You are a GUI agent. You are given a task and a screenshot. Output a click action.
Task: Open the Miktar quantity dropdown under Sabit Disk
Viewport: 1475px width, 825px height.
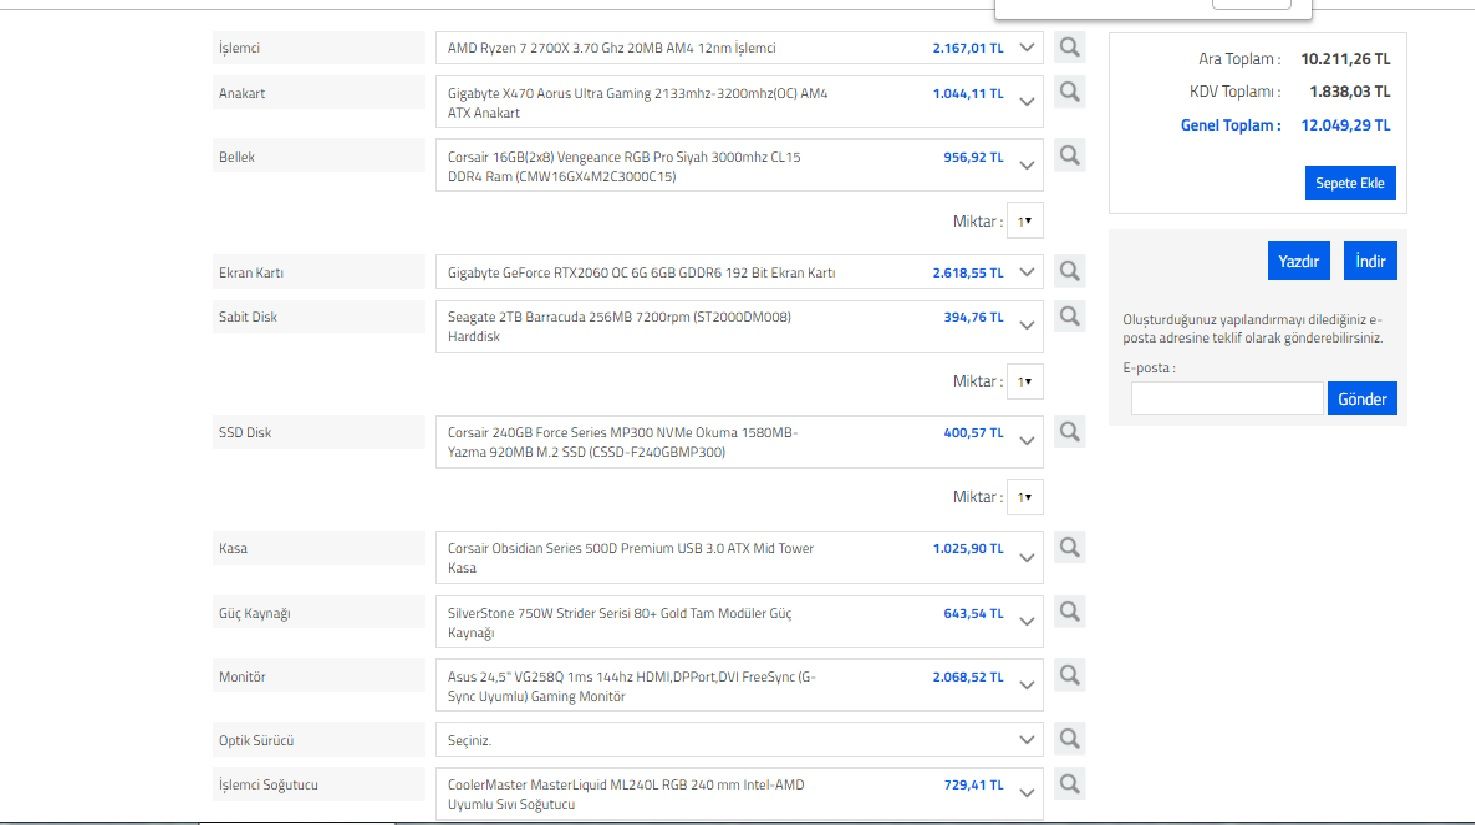[x=1025, y=381]
